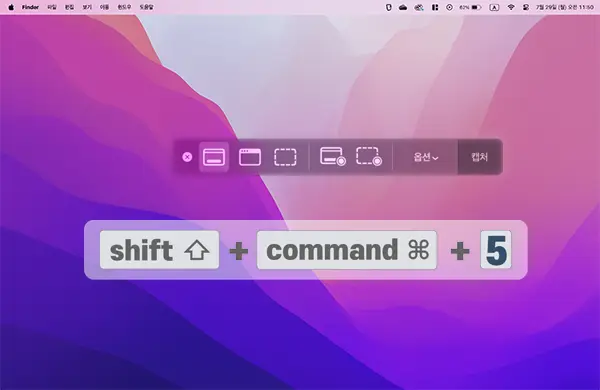Open the 도움말 (Help) menu
600x390 pixels.
[146, 7]
